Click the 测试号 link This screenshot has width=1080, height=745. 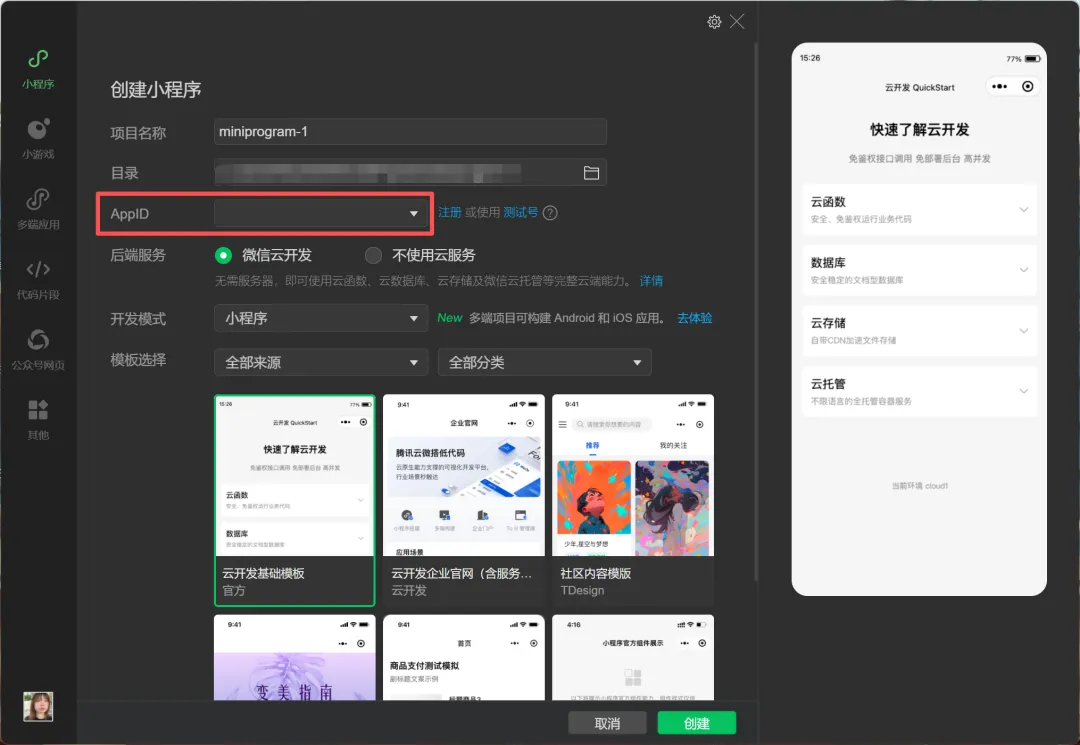(520, 213)
